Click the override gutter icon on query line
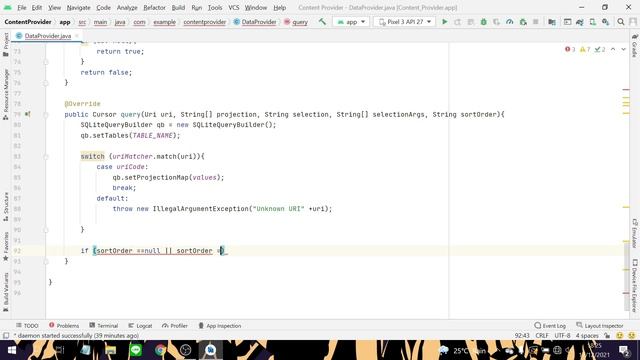 tap(27, 114)
